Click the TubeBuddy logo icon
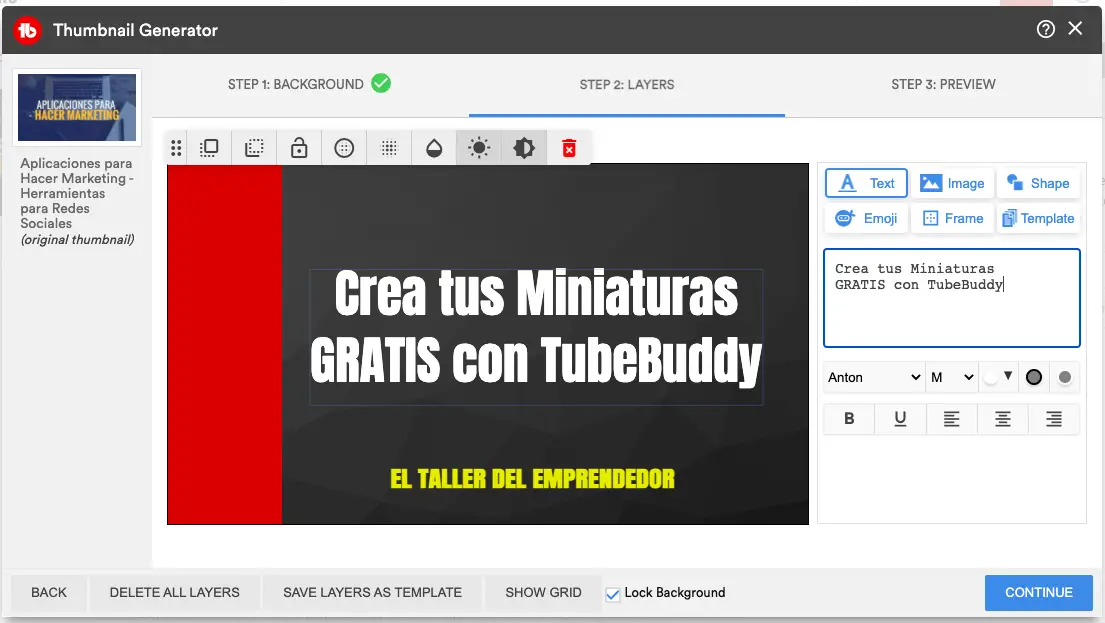Viewport: 1105px width, 623px height. [x=27, y=30]
